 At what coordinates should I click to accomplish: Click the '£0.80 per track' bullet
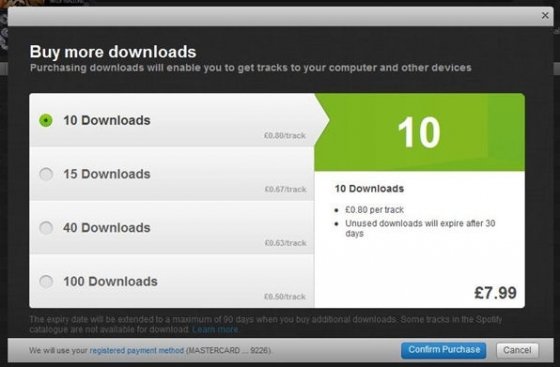point(374,210)
